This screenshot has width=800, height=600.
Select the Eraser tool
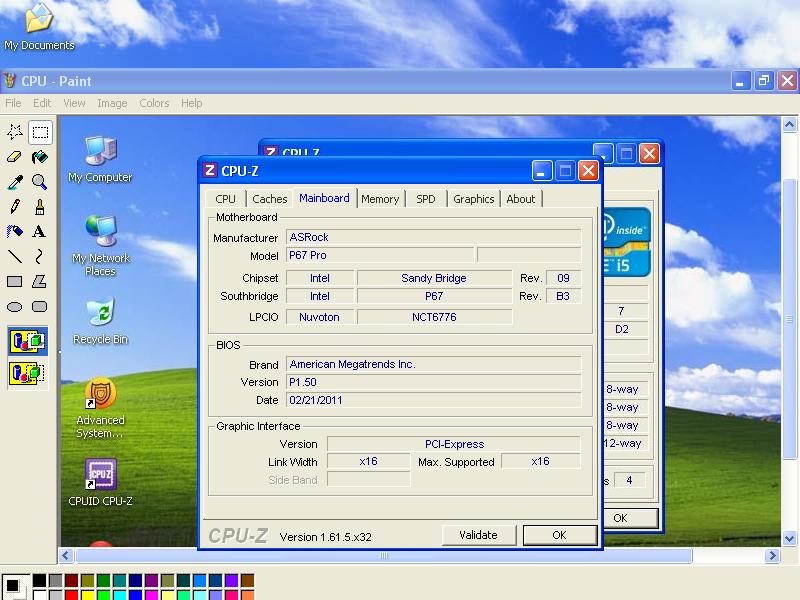click(15, 156)
